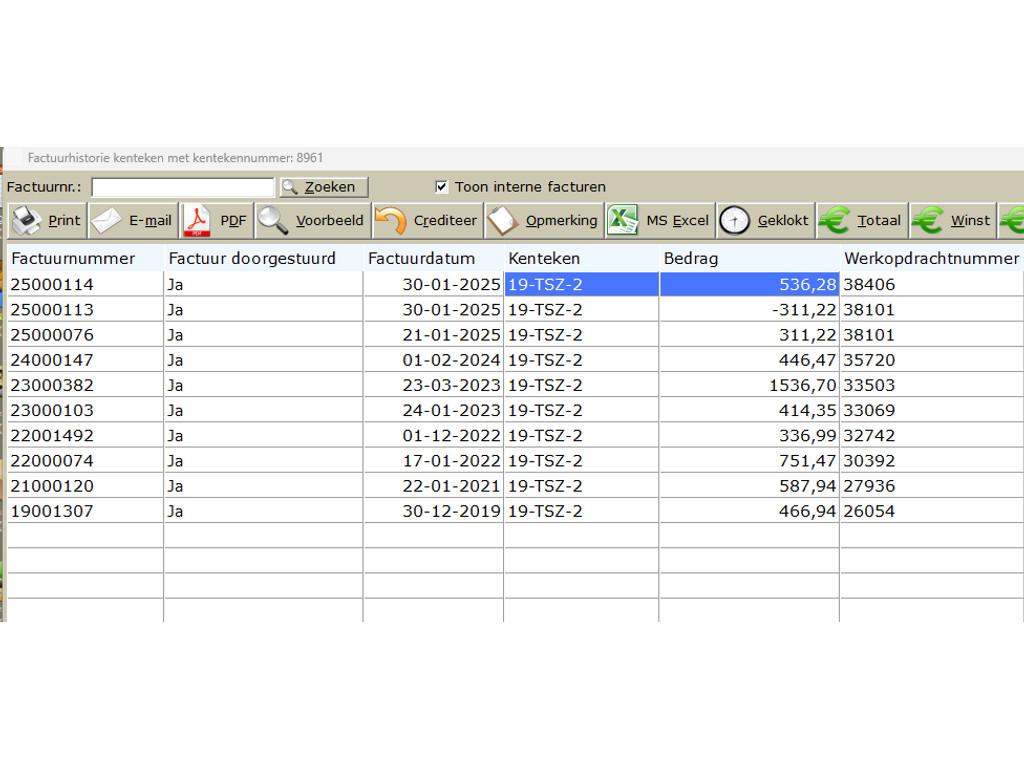Uncheck Toon interne facturen checkbox
The width and height of the screenshot is (1024, 768).
pos(442,187)
